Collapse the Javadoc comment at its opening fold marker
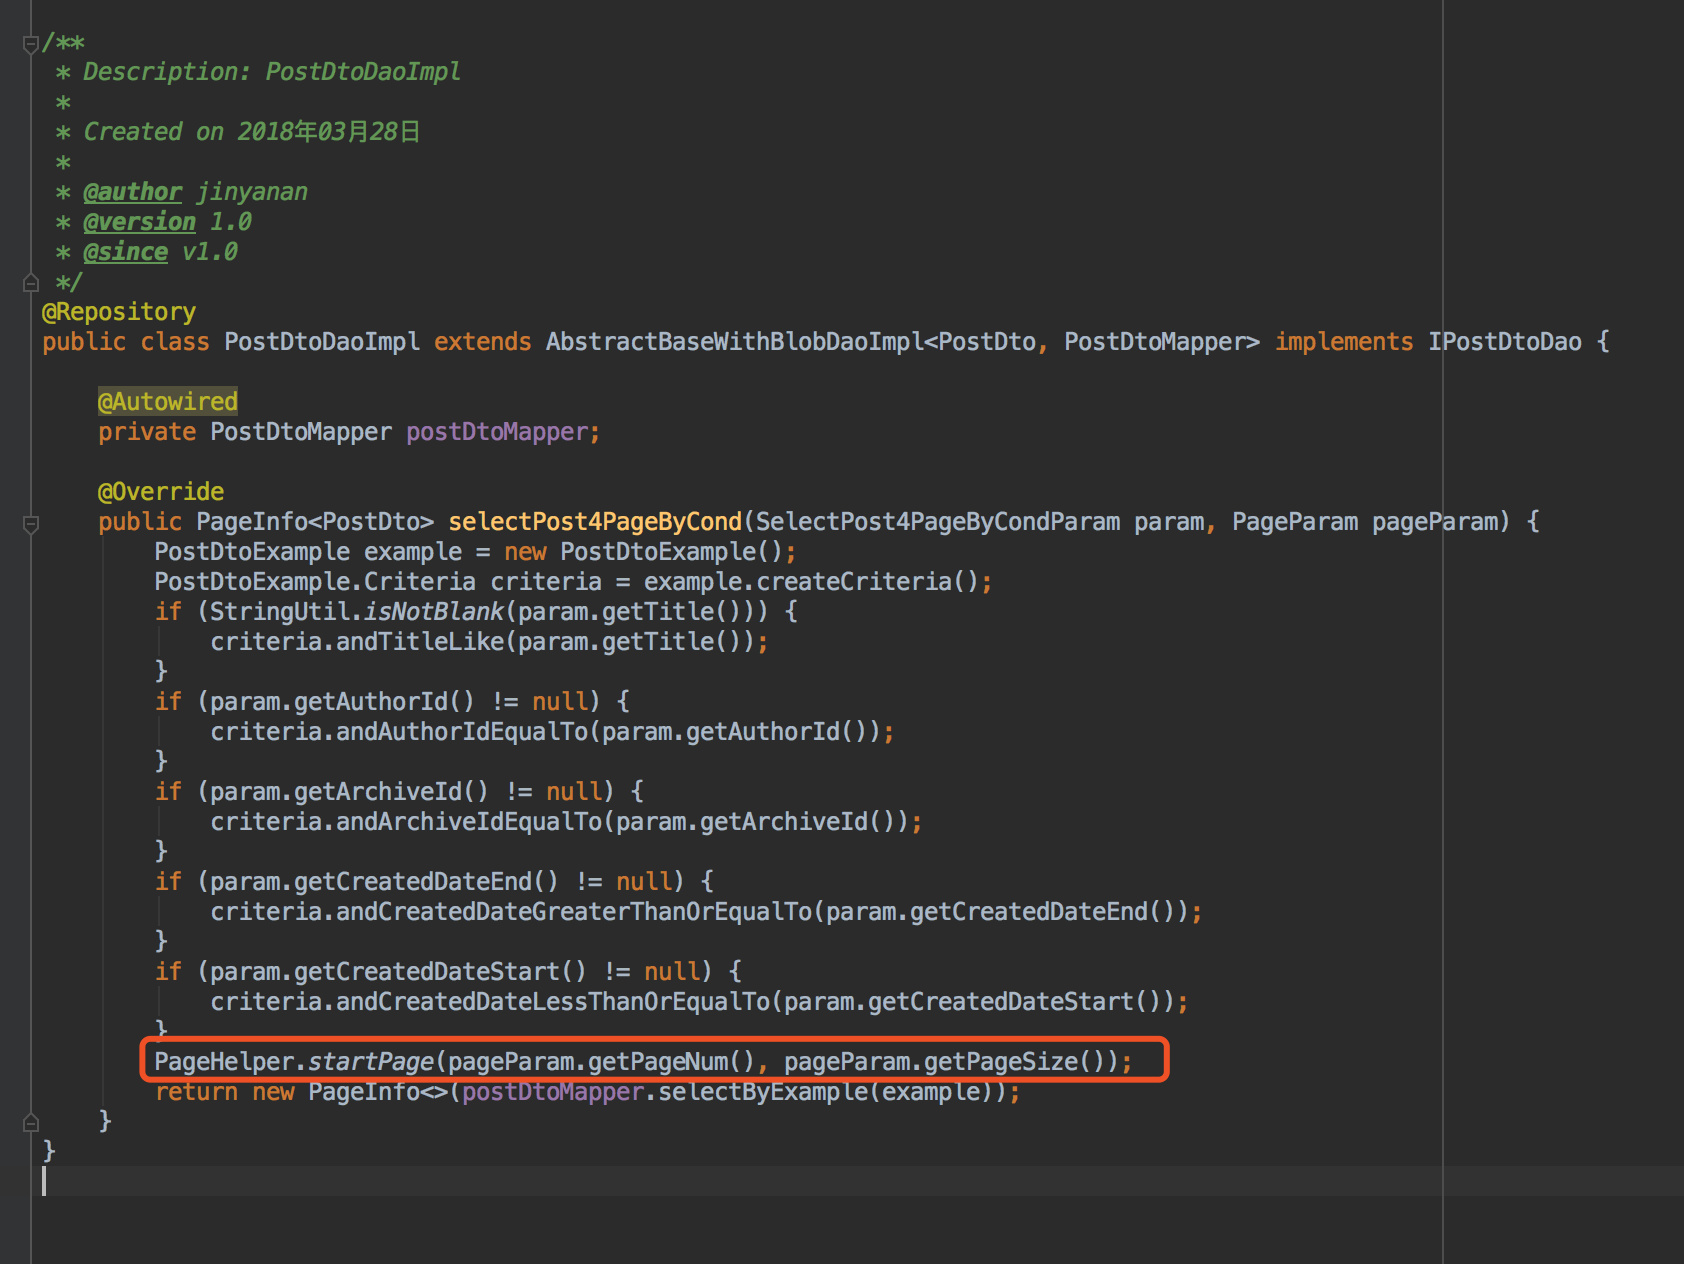 (31, 43)
